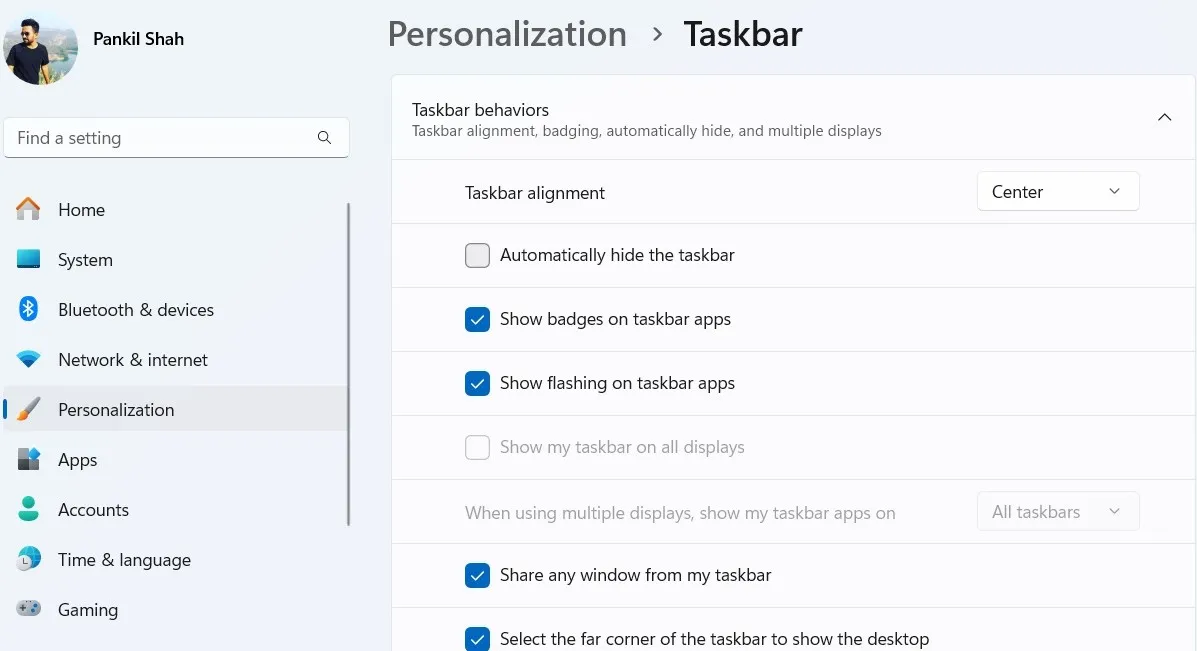This screenshot has width=1197, height=651.
Task: Click the search magnifier button
Action: point(324,137)
